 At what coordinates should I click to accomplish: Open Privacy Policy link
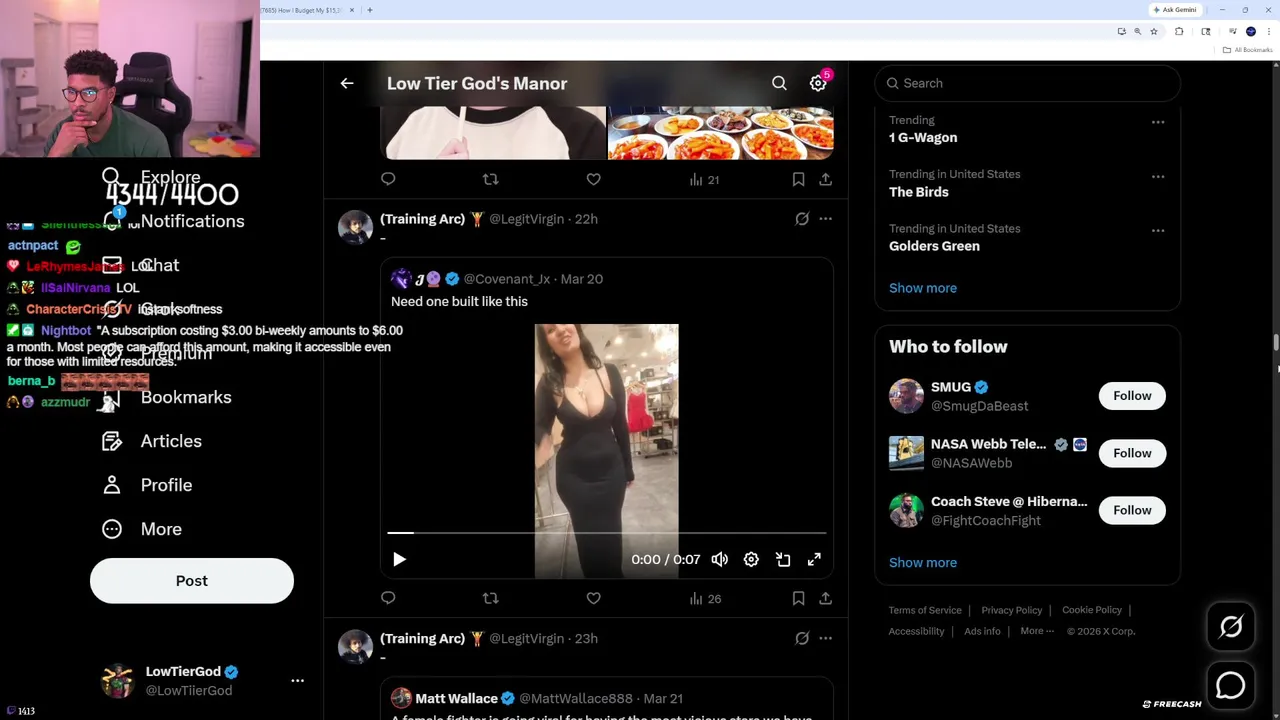click(x=1012, y=610)
